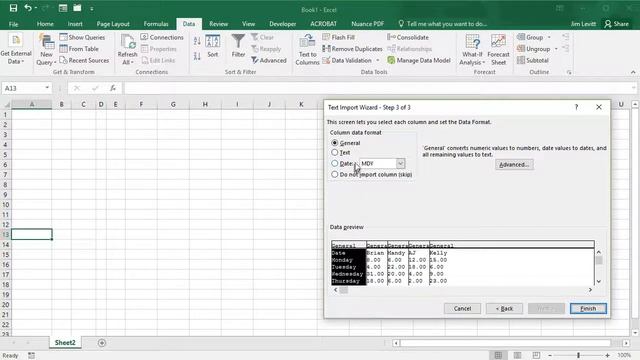Create a Forecast Sheet
The height and width of the screenshot is (360, 640).
[498, 50]
